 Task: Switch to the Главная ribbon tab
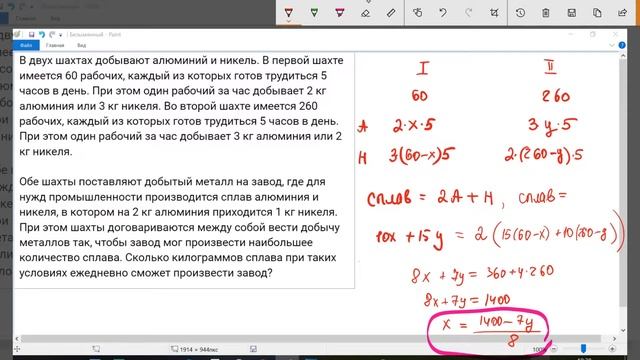(55, 45)
